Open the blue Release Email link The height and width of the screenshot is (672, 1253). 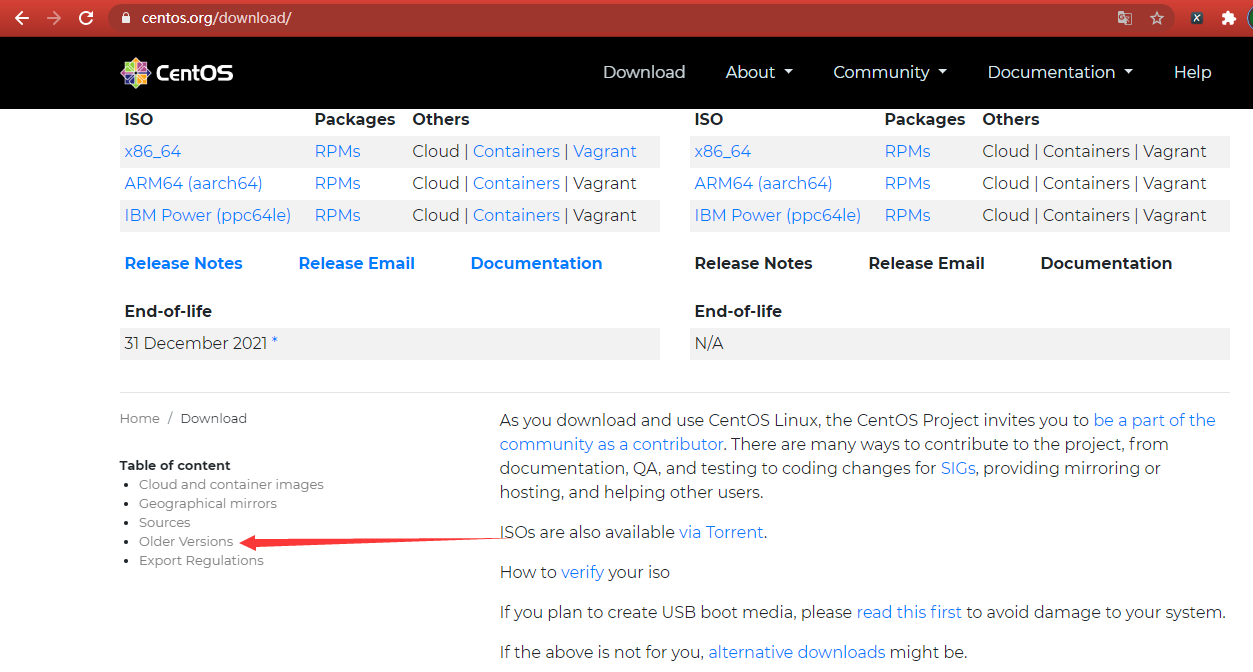[356, 263]
